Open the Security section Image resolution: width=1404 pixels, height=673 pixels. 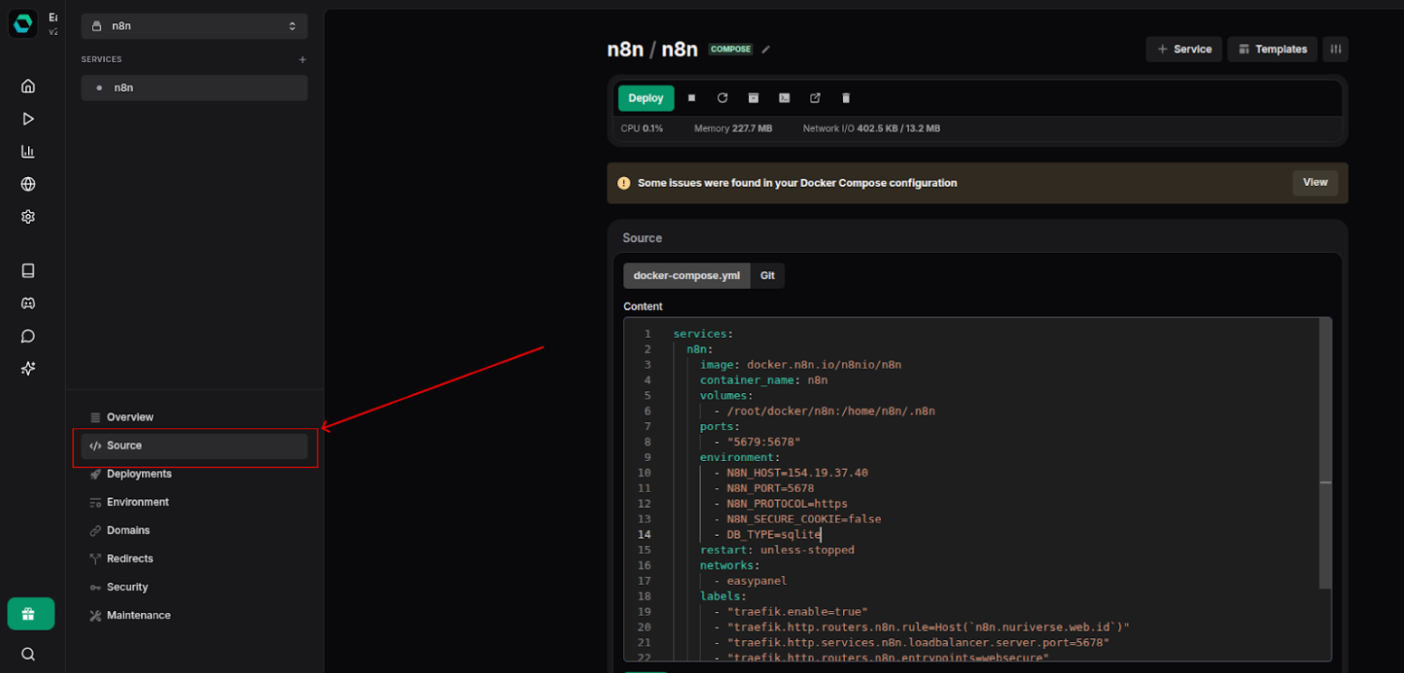pyautogui.click(x=194, y=587)
